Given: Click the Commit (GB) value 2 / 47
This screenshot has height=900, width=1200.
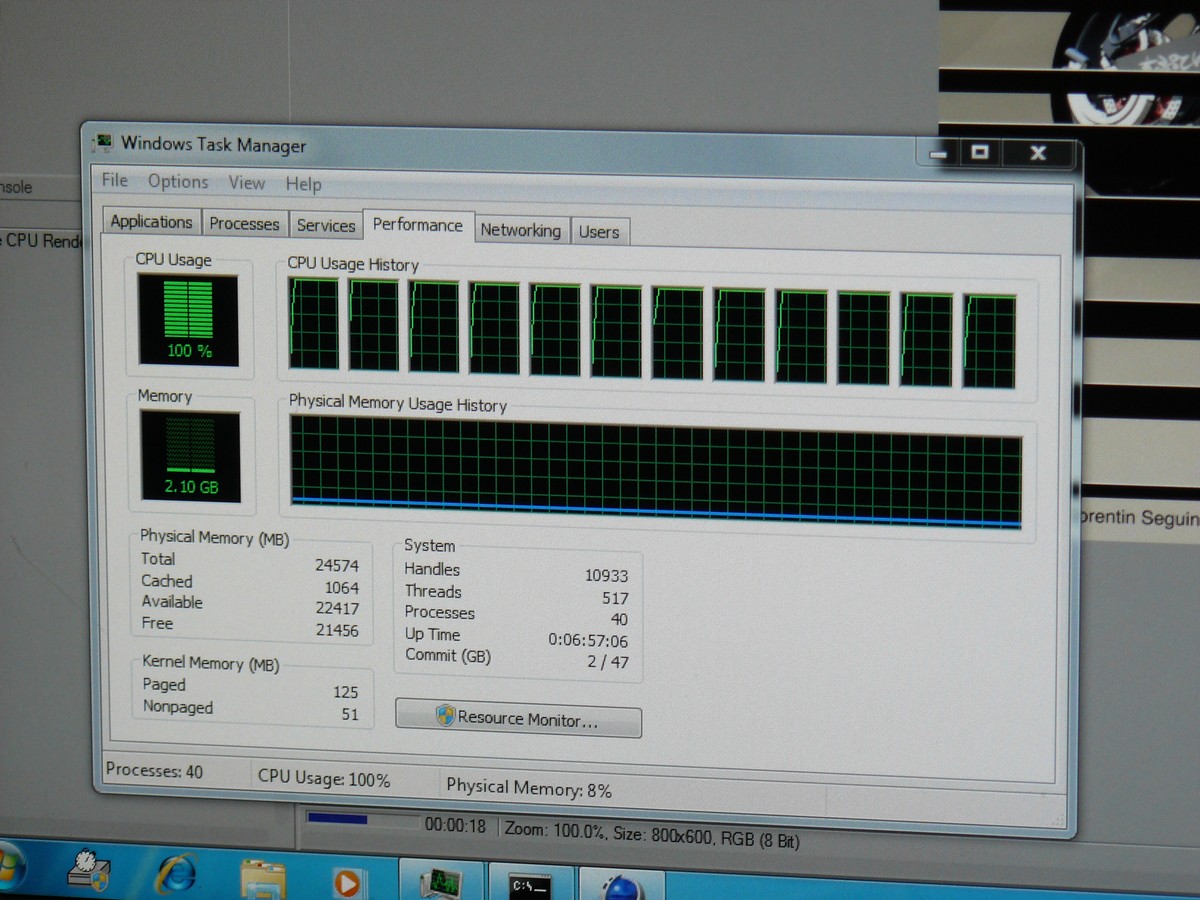Looking at the screenshot, I should point(608,662).
